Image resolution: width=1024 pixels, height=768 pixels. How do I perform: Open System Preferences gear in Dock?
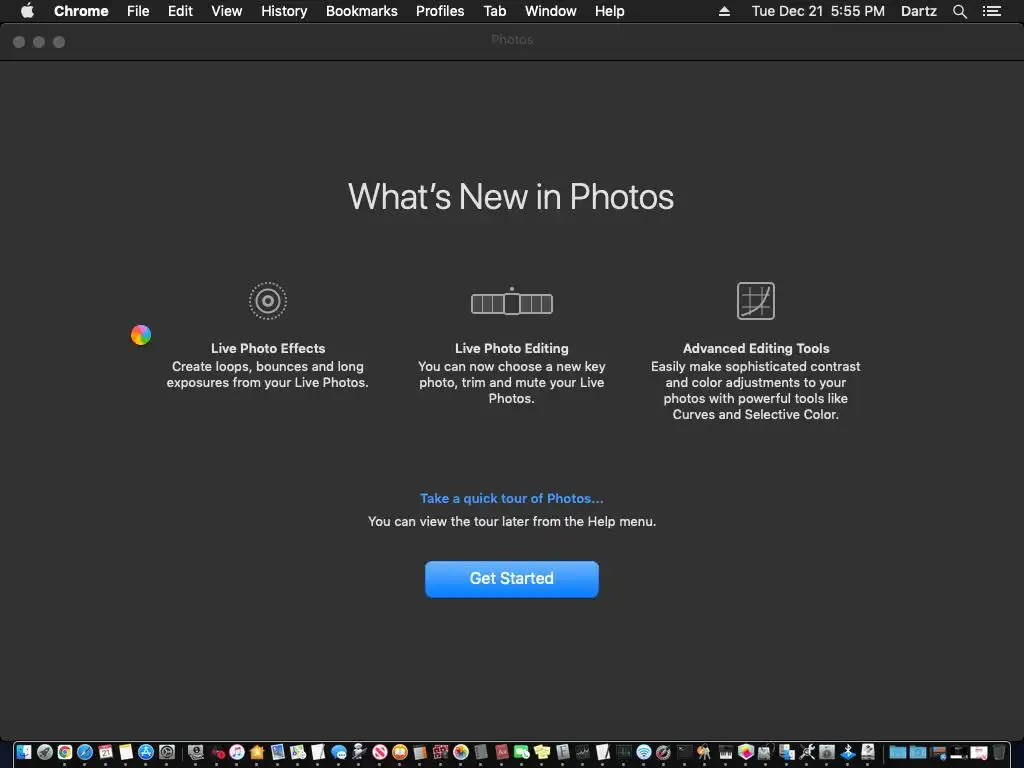(167, 752)
